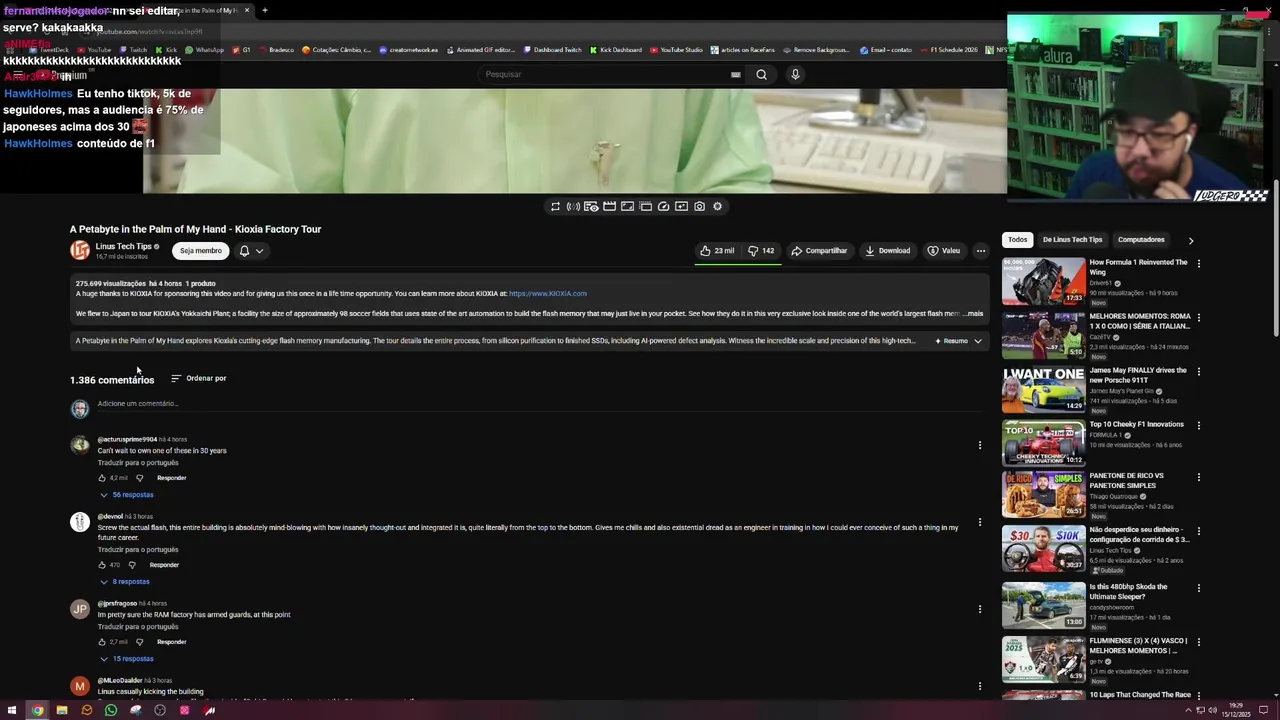This screenshot has height=720, width=1280.
Task: Open options for 'How Formula 1 Reinvented The Wing'
Action: (x=1199, y=263)
